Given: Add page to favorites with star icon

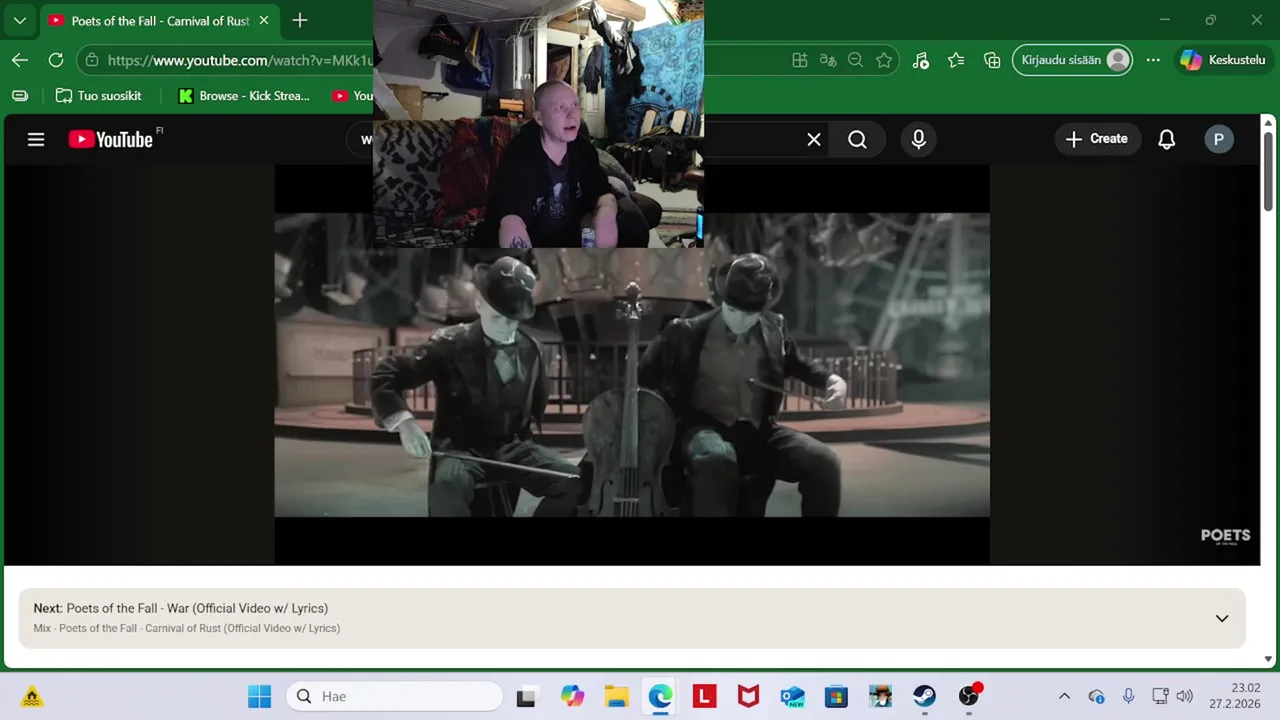Looking at the screenshot, I should [884, 60].
